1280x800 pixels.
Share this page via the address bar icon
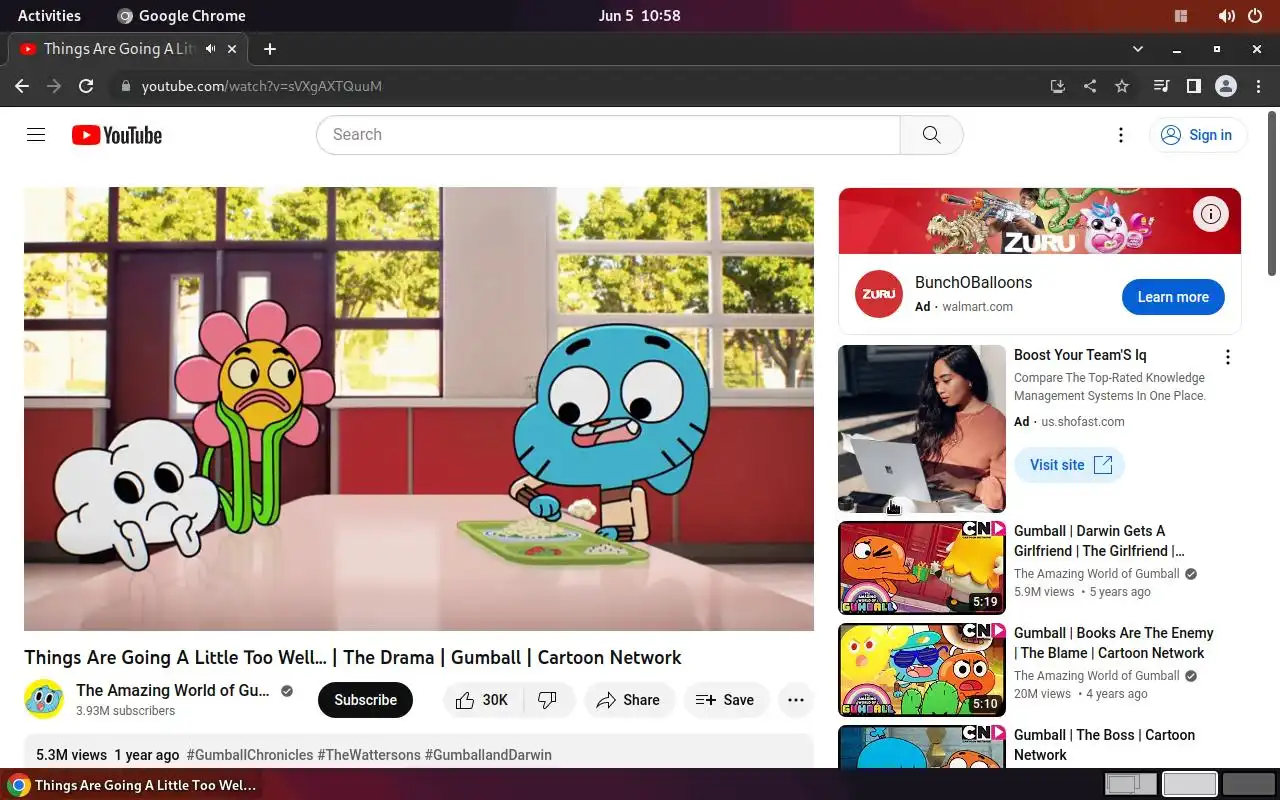[1090, 86]
